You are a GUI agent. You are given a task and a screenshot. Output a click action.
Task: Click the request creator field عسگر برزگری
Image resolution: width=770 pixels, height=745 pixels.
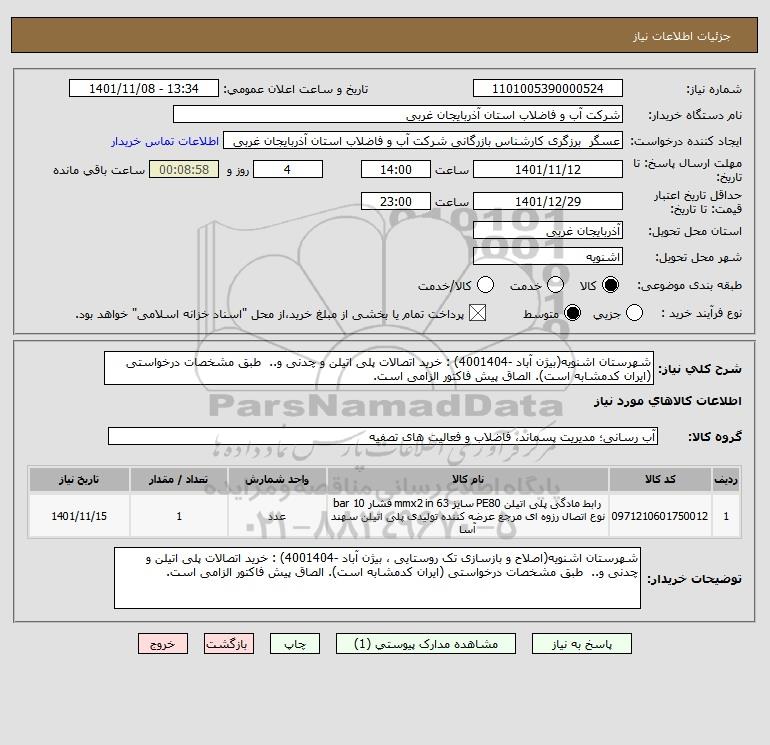[423, 141]
